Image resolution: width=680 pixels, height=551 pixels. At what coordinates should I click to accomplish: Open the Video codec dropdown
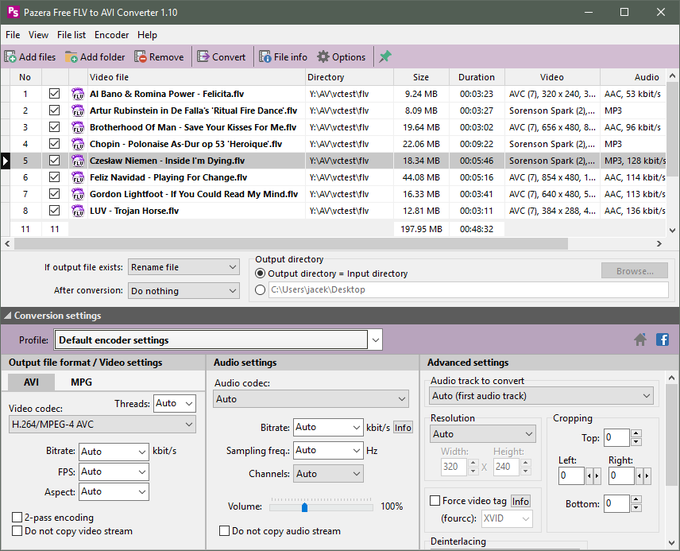102,424
